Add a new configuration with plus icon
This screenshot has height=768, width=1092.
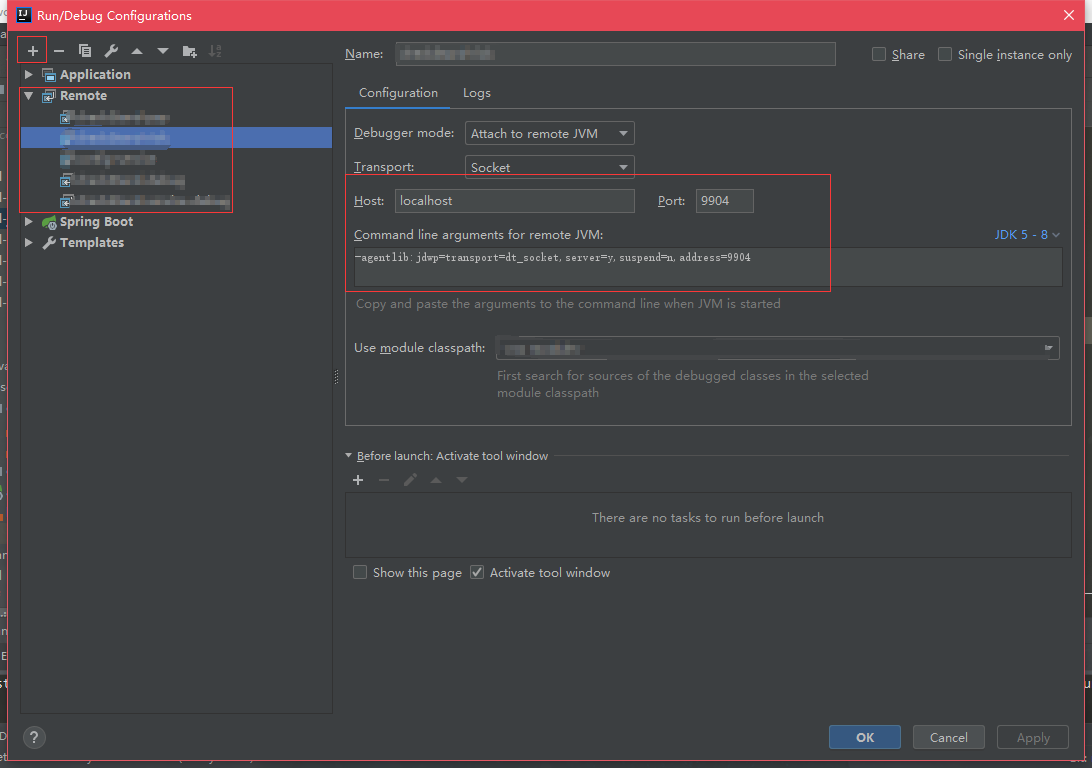click(32, 51)
